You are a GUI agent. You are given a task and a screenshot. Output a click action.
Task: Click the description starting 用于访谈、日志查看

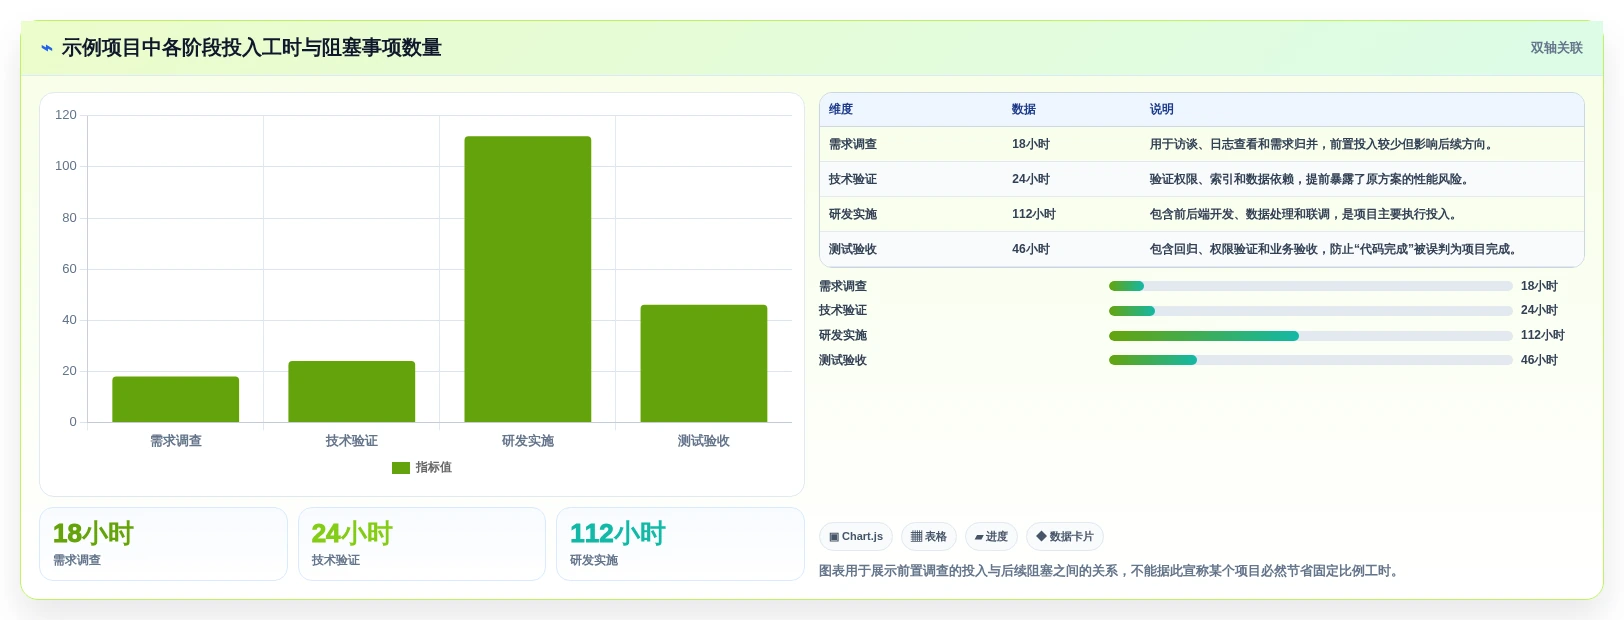pyautogui.click(x=1323, y=144)
